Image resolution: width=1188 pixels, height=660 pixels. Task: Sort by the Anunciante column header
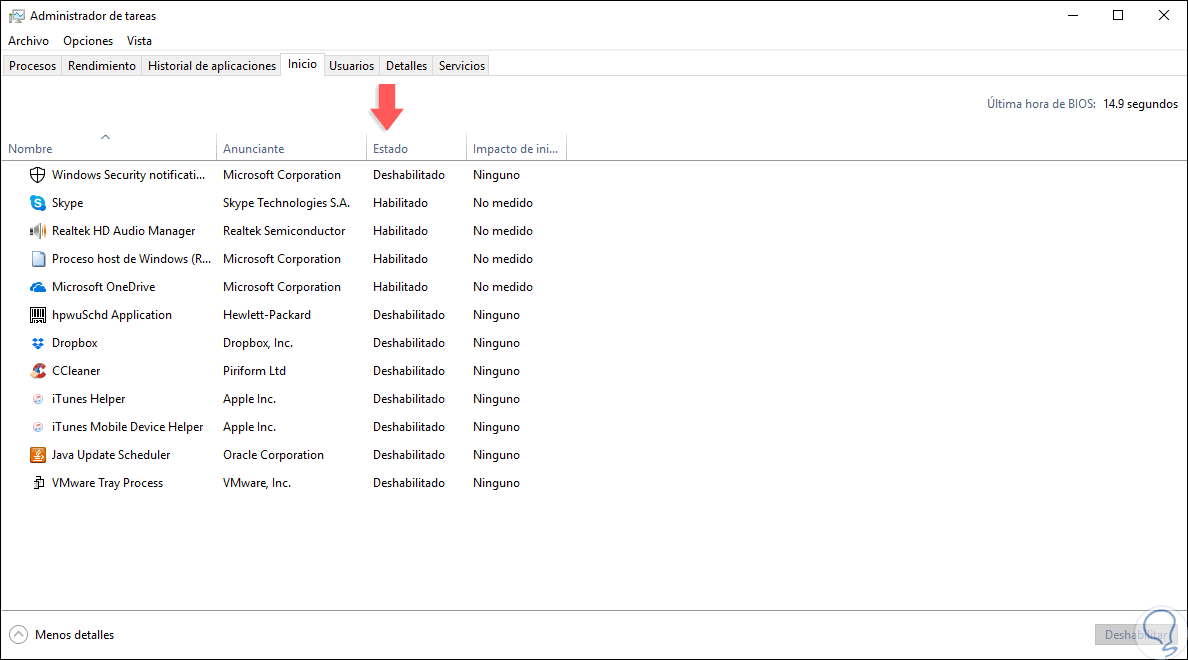click(292, 149)
